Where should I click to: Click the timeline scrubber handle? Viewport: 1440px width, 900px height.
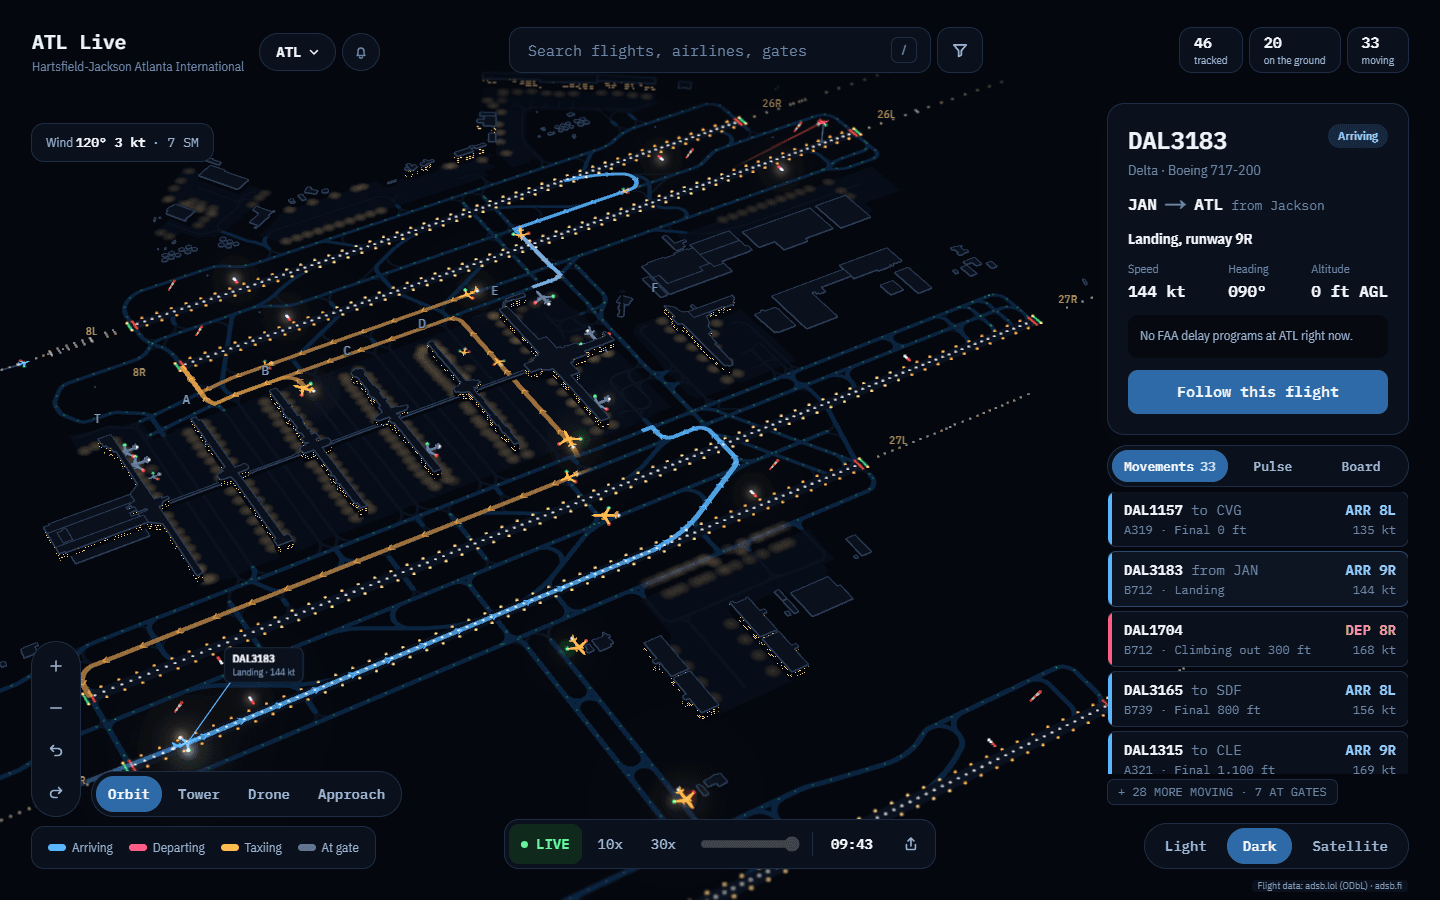(x=792, y=844)
